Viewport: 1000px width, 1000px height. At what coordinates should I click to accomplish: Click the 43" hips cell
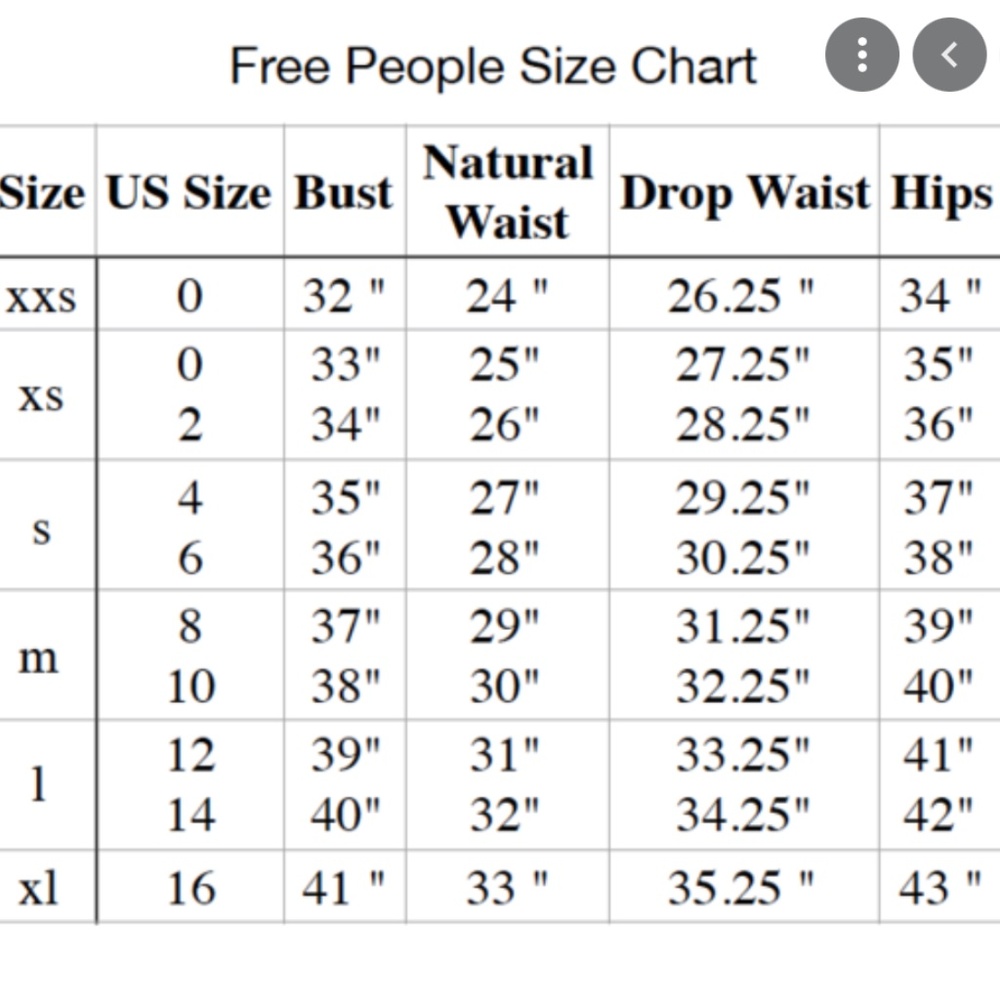(939, 888)
